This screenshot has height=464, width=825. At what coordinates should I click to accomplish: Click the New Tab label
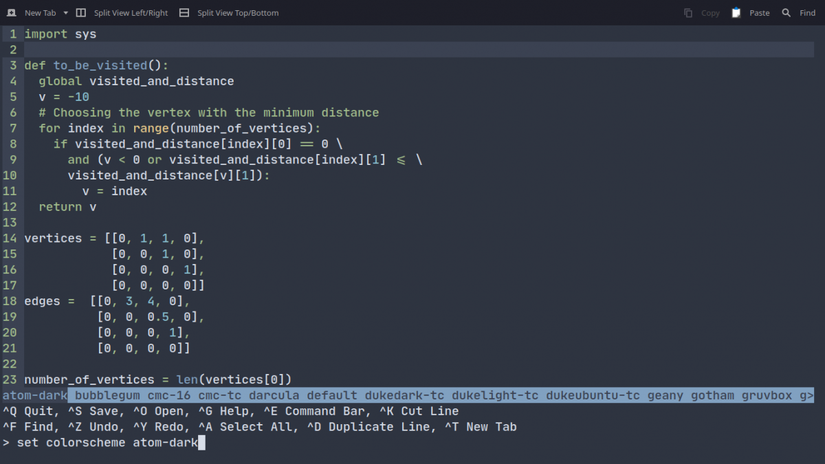click(x=40, y=13)
